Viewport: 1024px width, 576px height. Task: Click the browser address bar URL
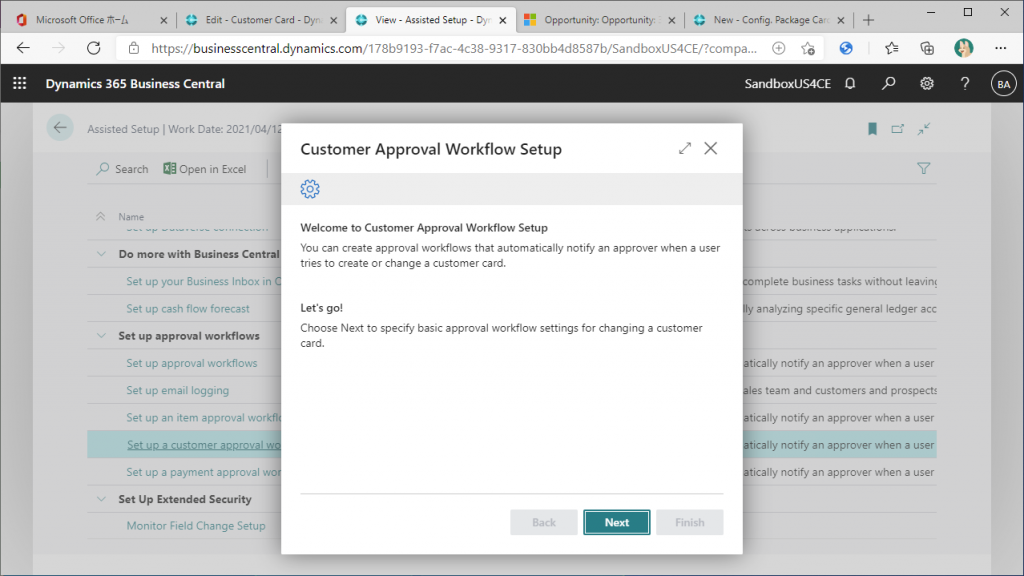pyautogui.click(x=454, y=48)
